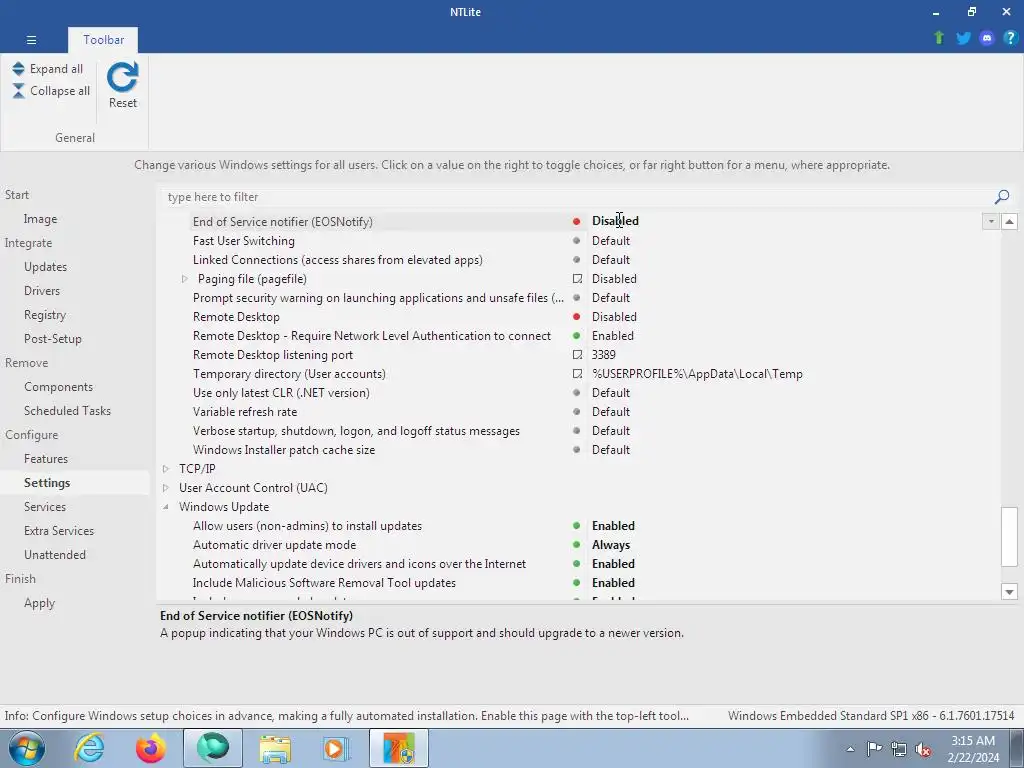Screen dimensions: 1024x768
Task: Launch Firefox from taskbar
Action: [150, 748]
